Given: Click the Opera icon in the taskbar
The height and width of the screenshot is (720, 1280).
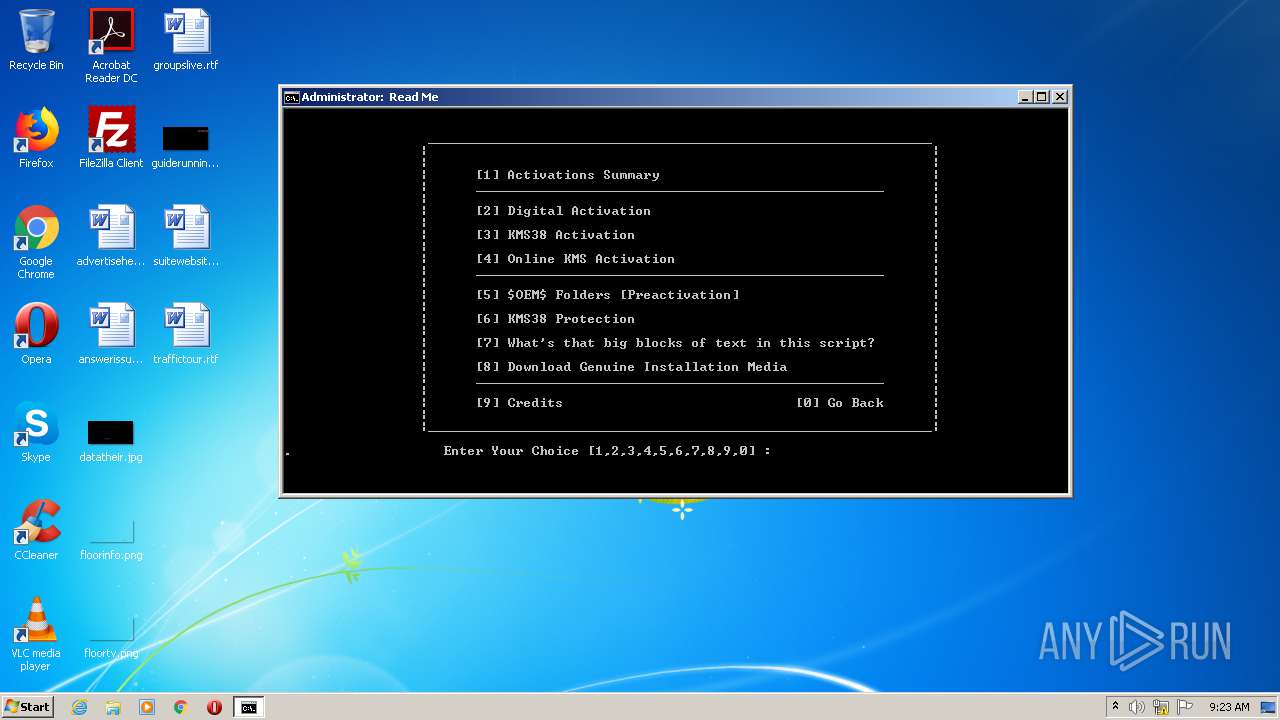Looking at the screenshot, I should click(214, 707).
